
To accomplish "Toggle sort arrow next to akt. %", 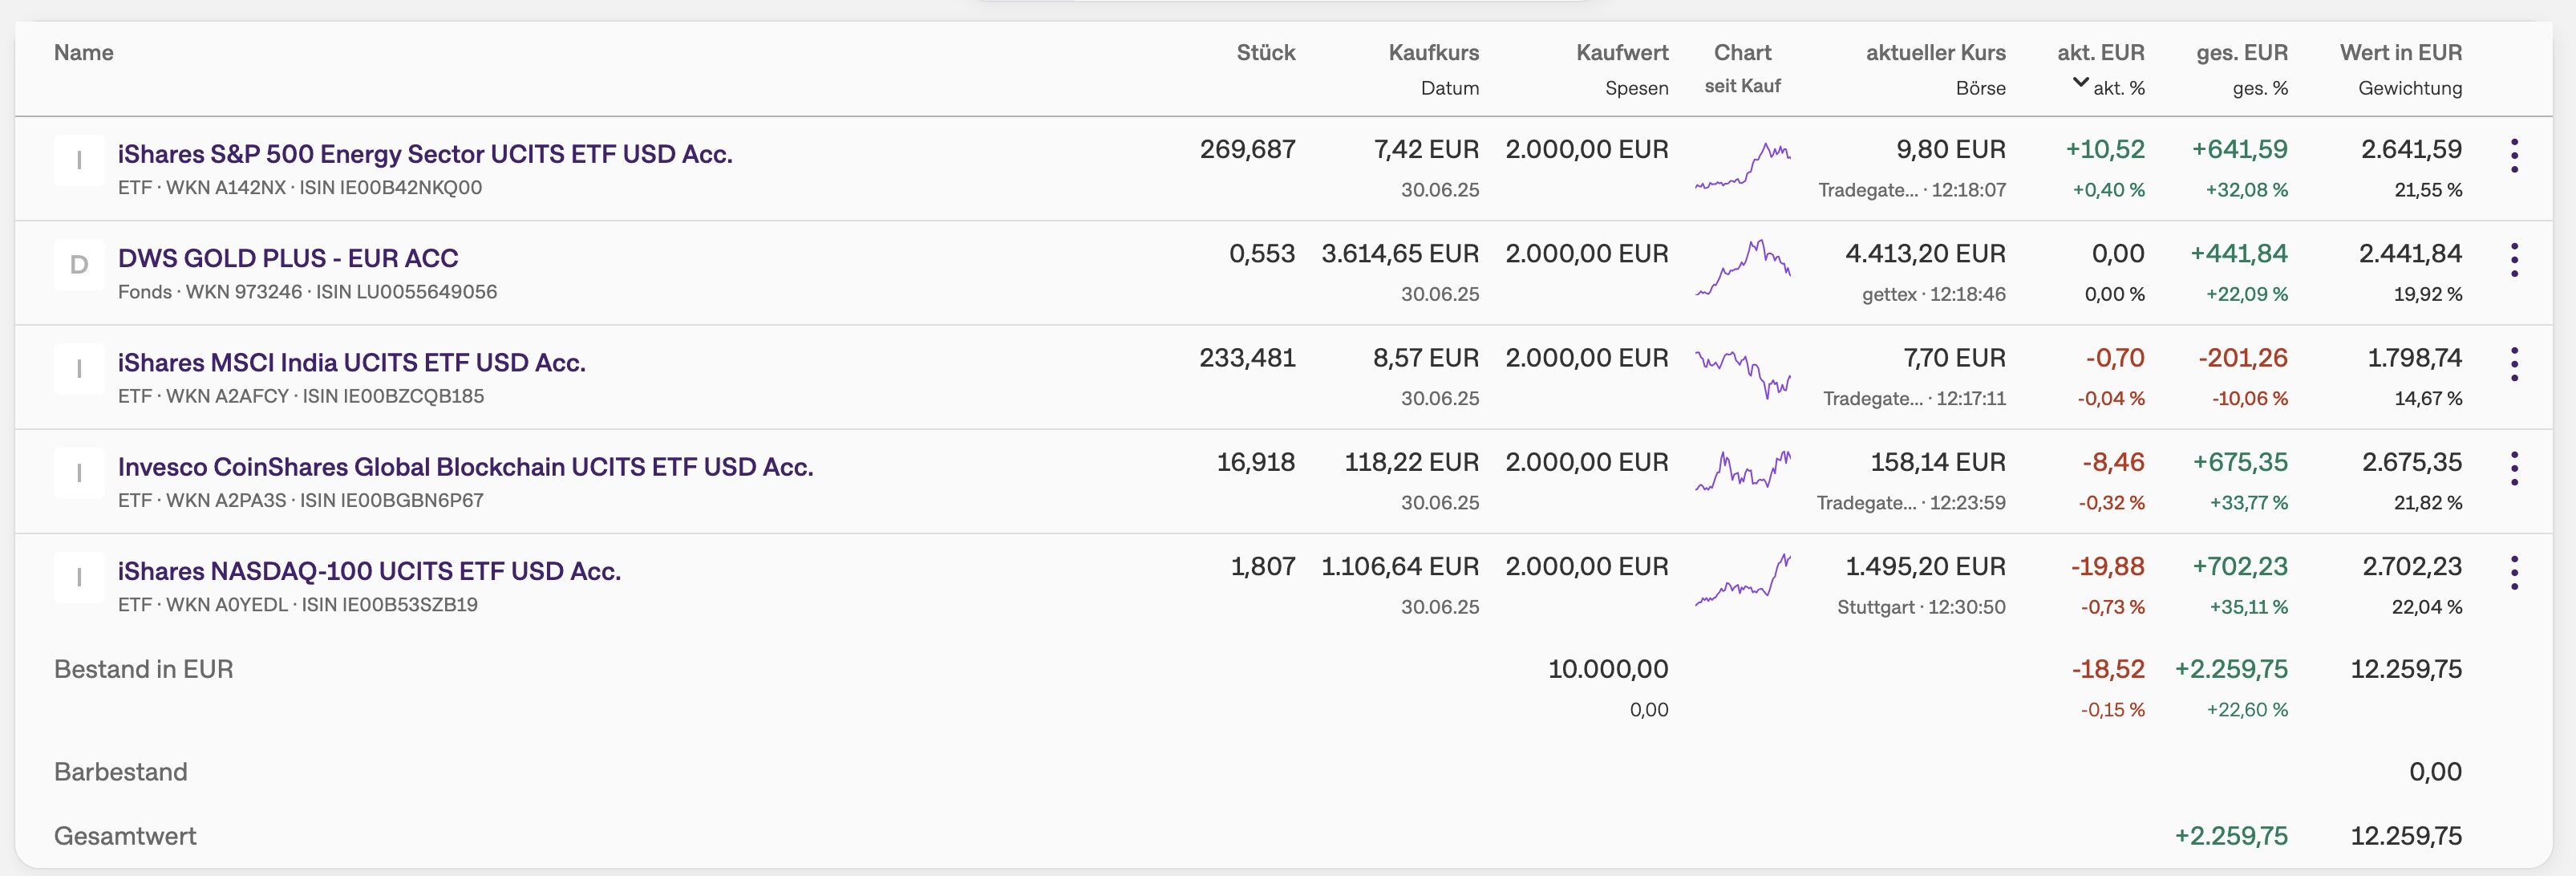I will tap(2080, 83).
